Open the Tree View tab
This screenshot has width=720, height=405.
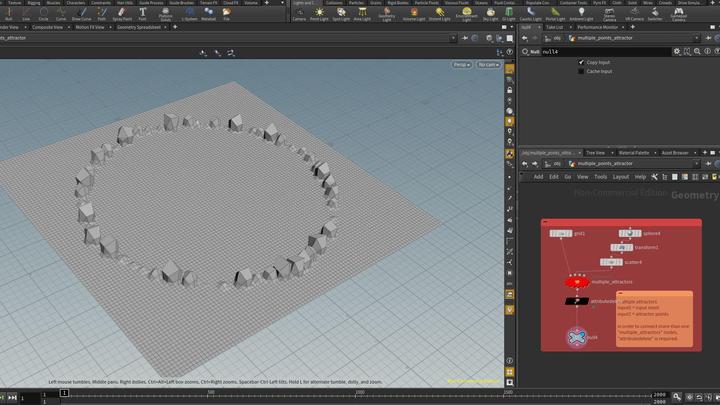596,153
